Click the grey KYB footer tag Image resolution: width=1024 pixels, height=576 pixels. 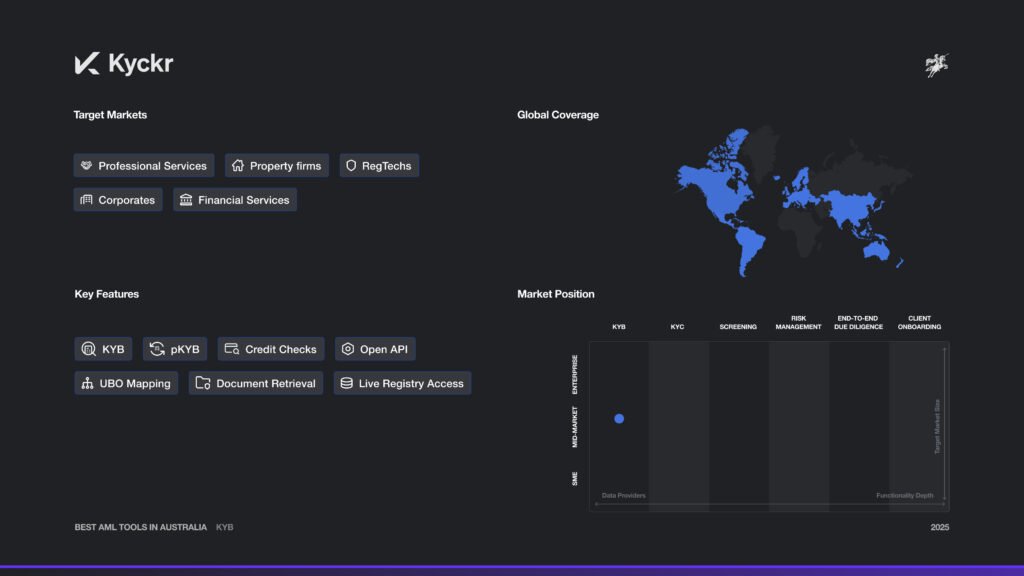click(225, 527)
